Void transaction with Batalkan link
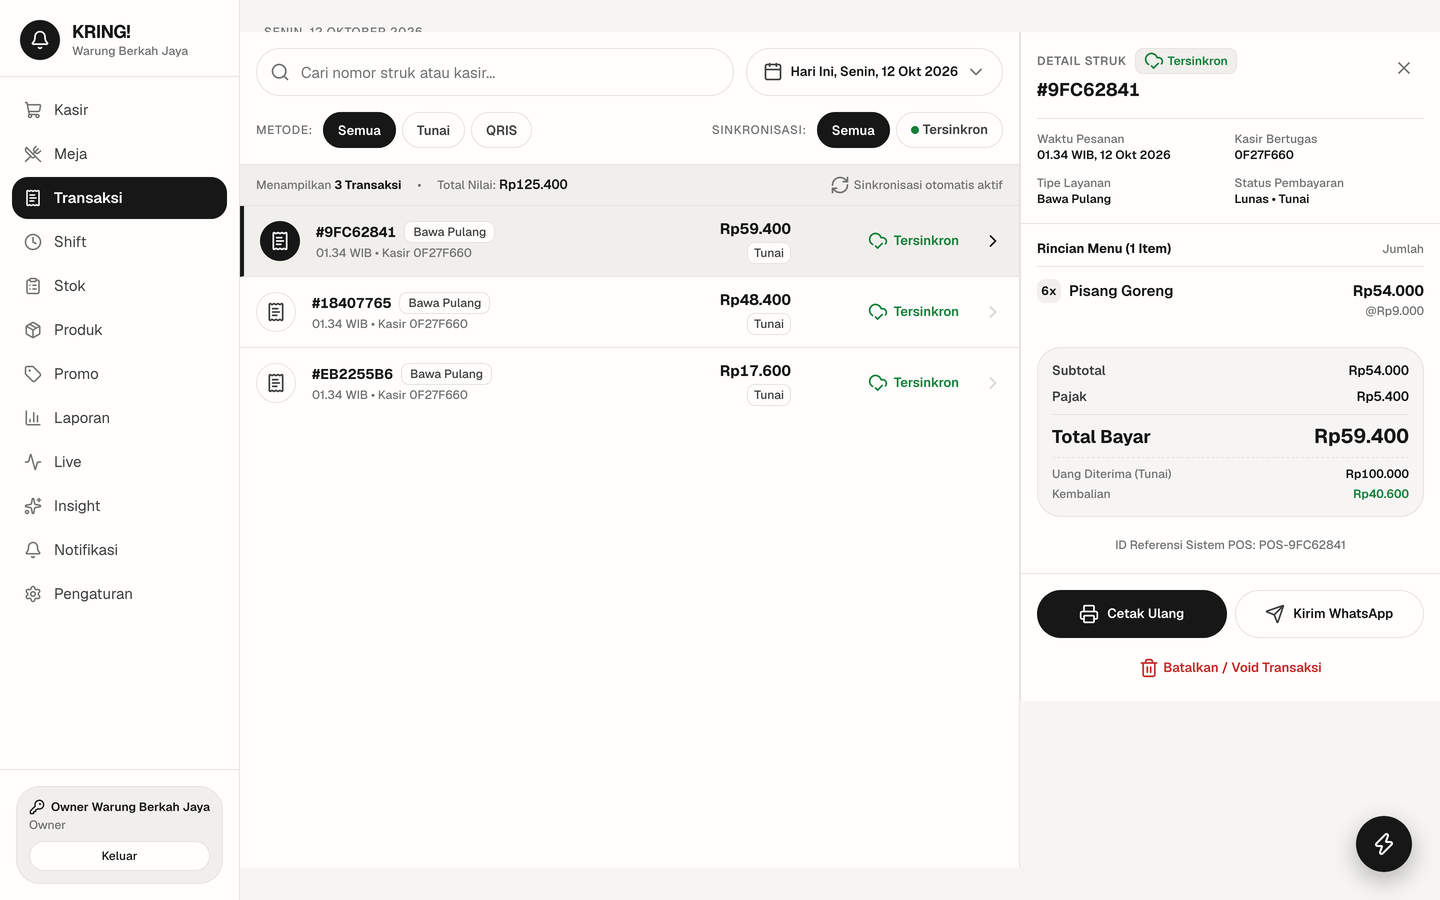Image resolution: width=1440 pixels, height=900 pixels. click(x=1231, y=668)
